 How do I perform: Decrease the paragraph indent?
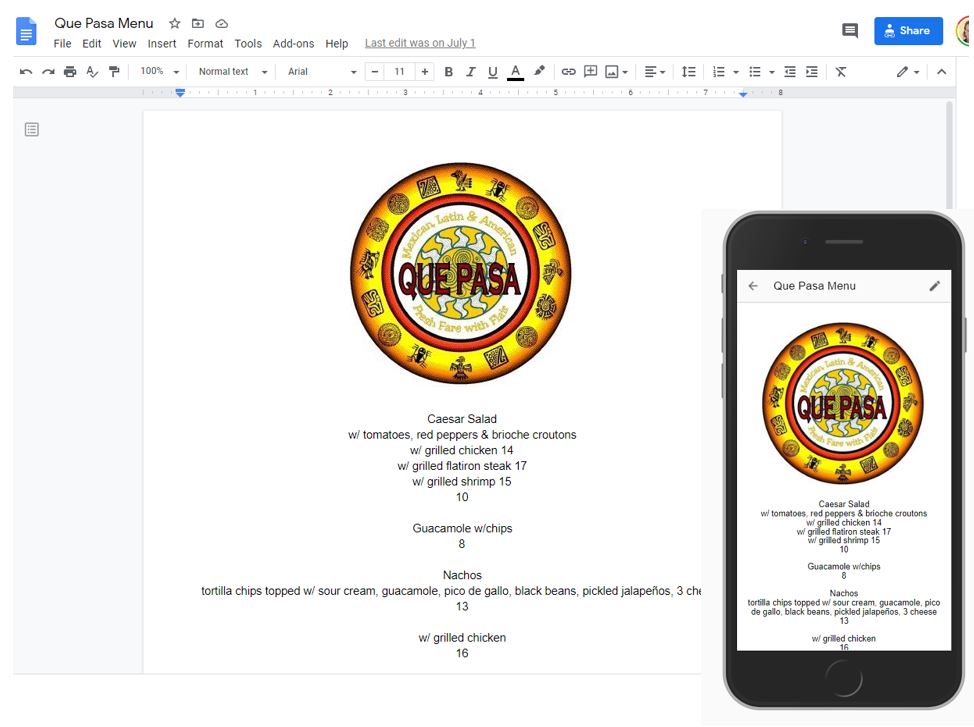pyautogui.click(x=790, y=71)
